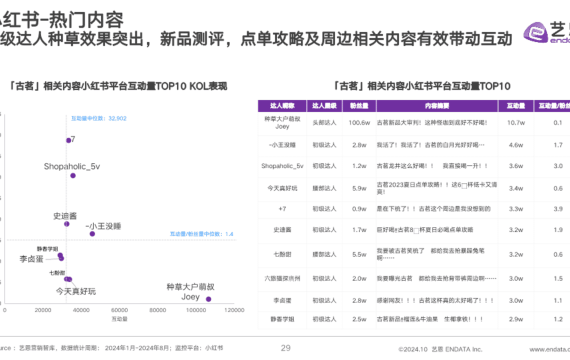This screenshot has width=570, height=360.
Task: Click interaction cell '3.3w'
Action: point(516,209)
